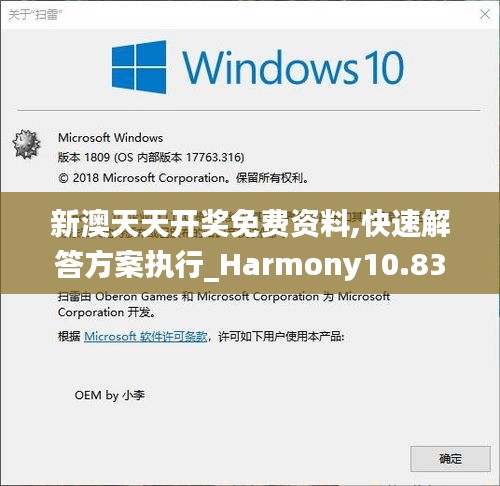Click the 保留所有权利 text
The height and width of the screenshot is (486, 500).
(x=272, y=178)
